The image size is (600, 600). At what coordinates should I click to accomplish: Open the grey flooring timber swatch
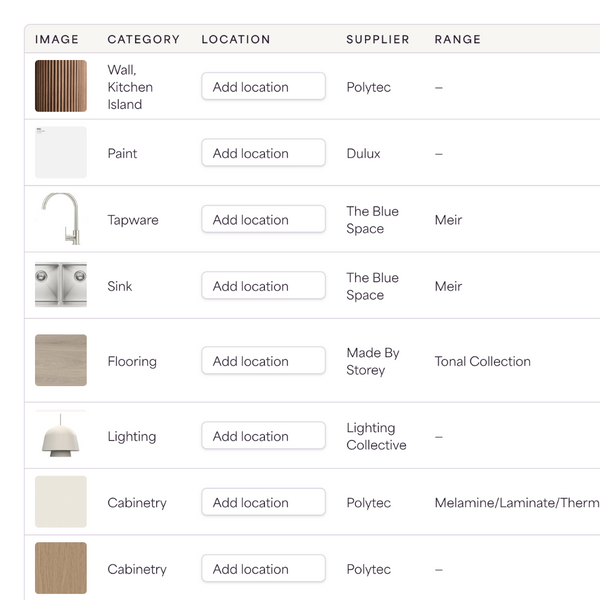pyautogui.click(x=61, y=360)
